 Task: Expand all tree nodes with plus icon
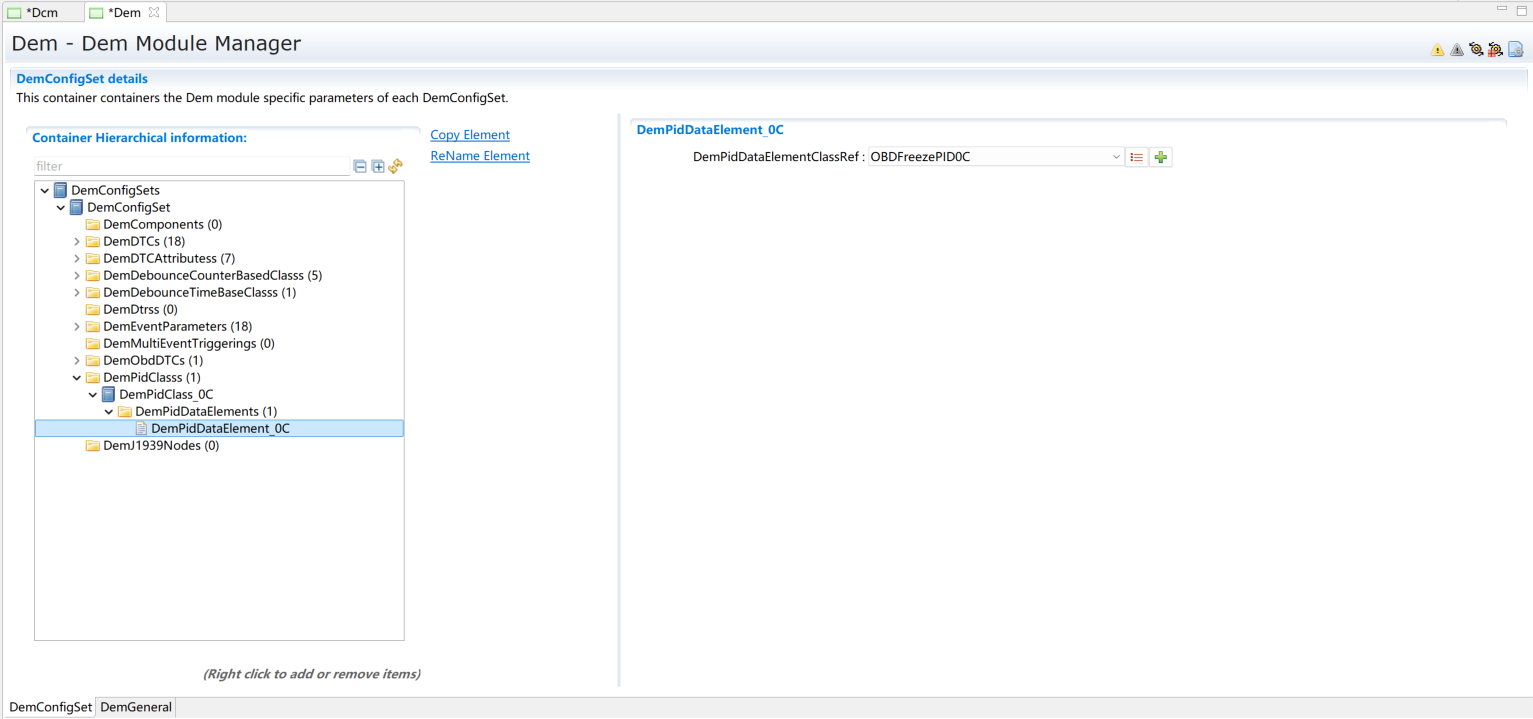378,167
